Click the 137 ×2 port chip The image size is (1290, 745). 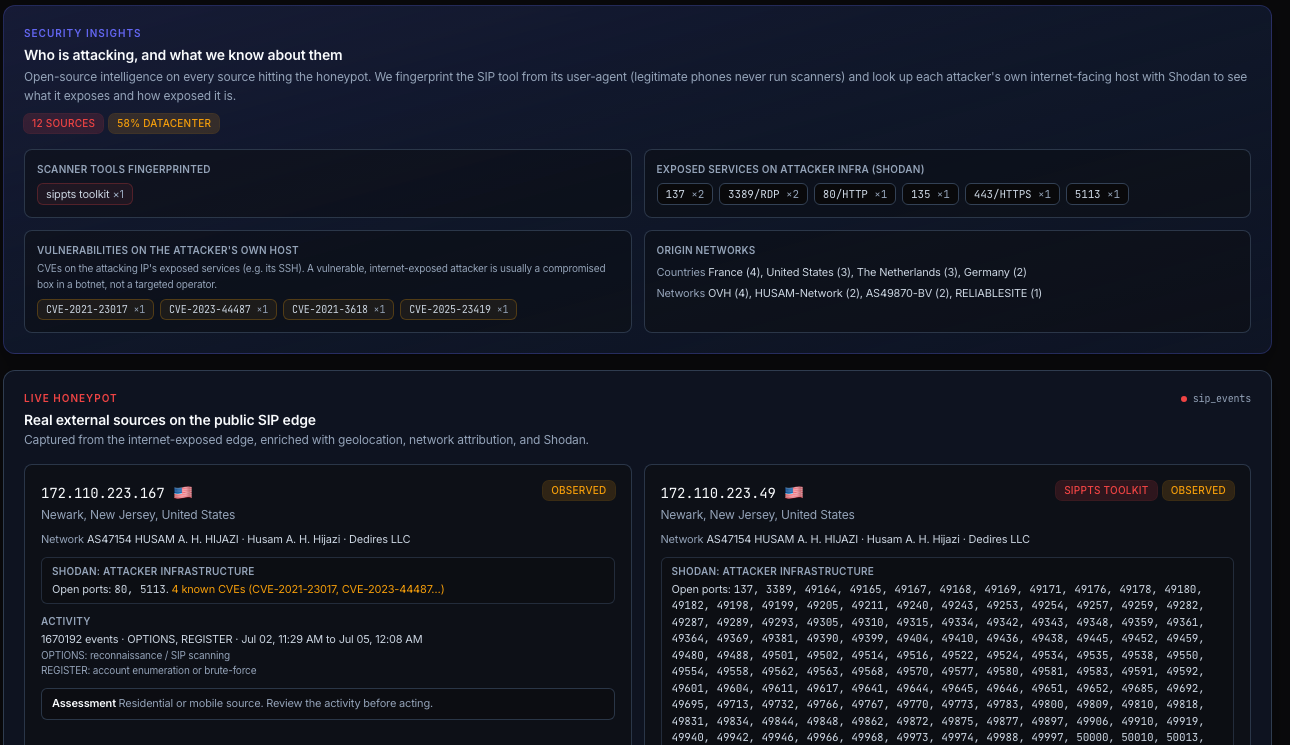click(x=685, y=194)
